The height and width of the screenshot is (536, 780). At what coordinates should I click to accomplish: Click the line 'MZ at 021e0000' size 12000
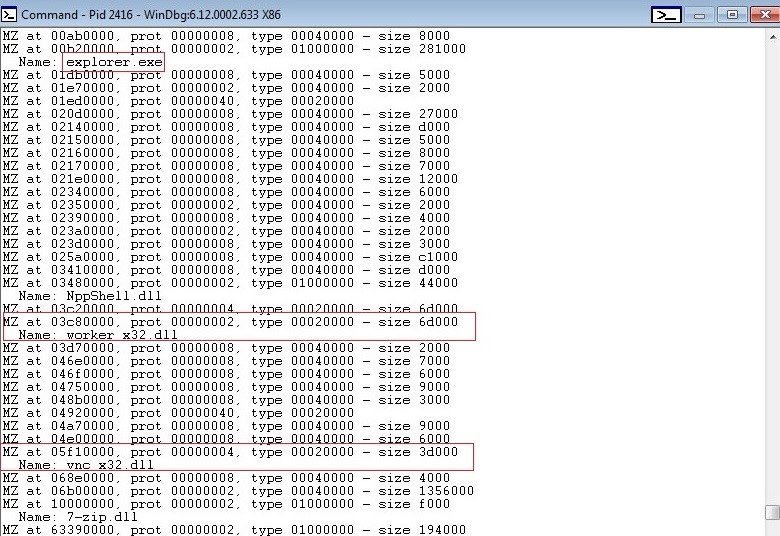230,179
